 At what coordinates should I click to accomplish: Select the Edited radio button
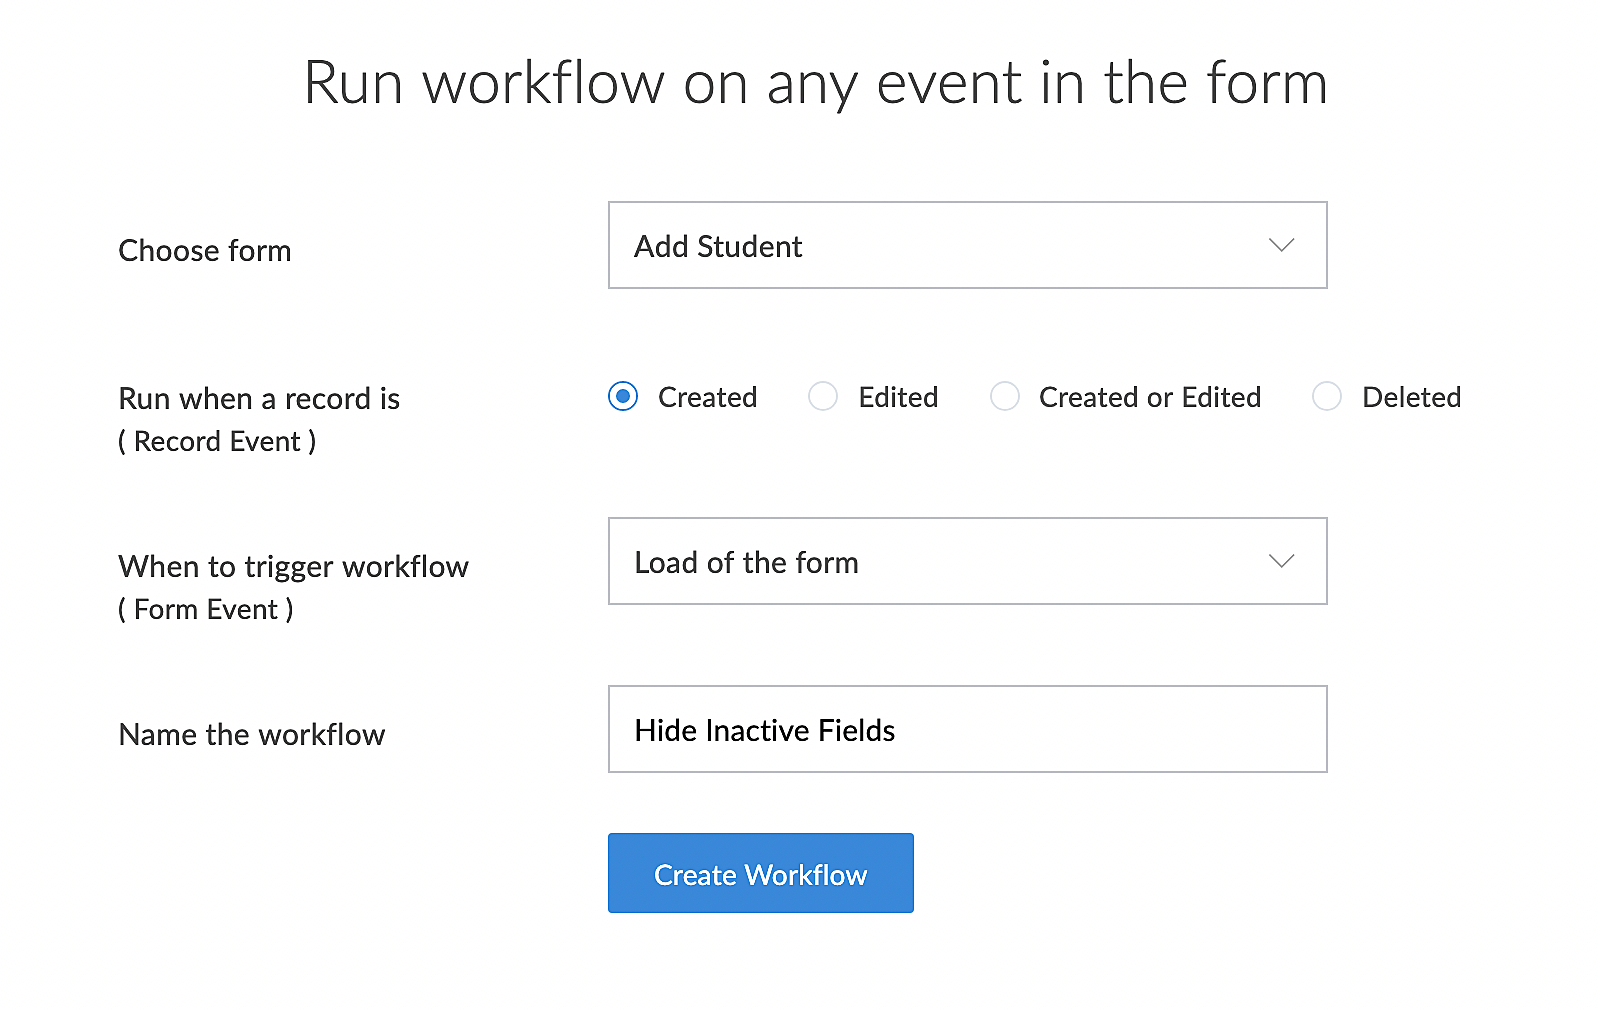pos(823,397)
